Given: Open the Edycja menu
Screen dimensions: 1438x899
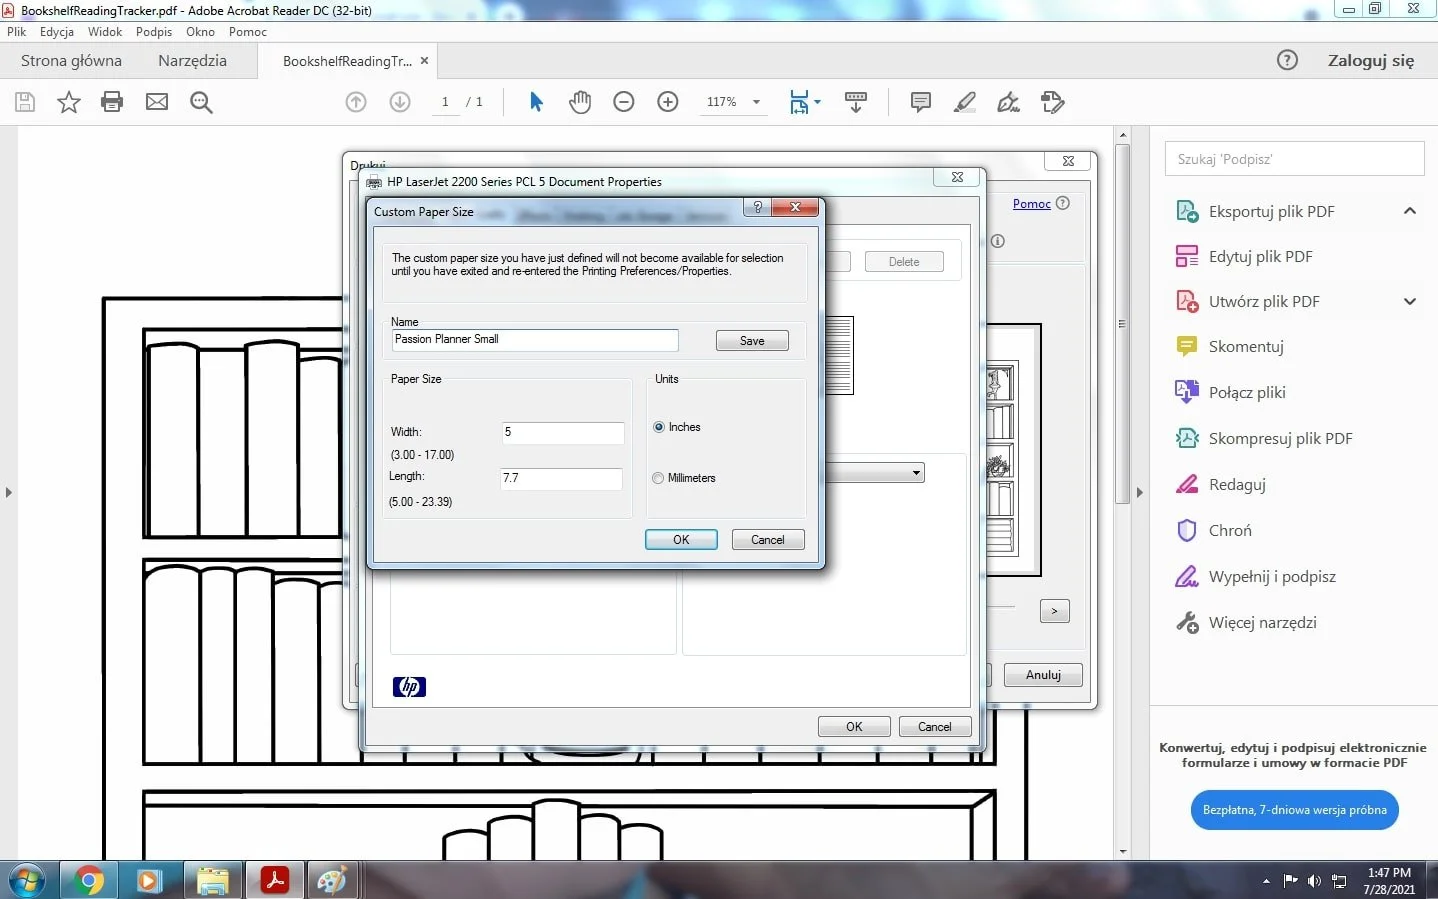Looking at the screenshot, I should coord(56,31).
